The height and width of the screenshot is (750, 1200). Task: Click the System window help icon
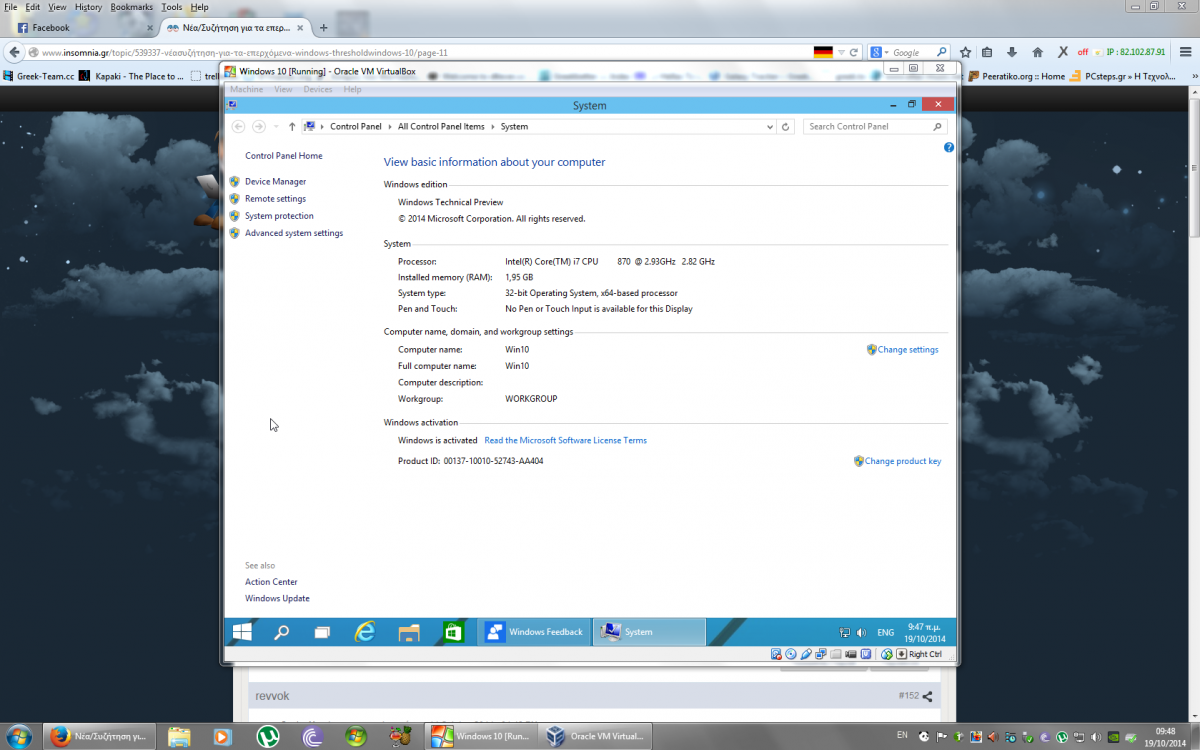click(x=949, y=147)
